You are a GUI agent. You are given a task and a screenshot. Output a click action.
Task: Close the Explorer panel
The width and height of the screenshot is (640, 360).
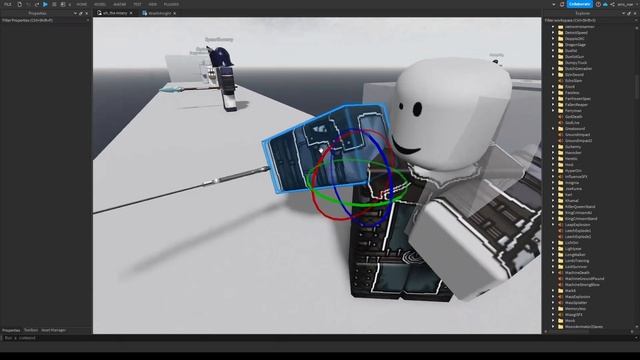tap(635, 13)
